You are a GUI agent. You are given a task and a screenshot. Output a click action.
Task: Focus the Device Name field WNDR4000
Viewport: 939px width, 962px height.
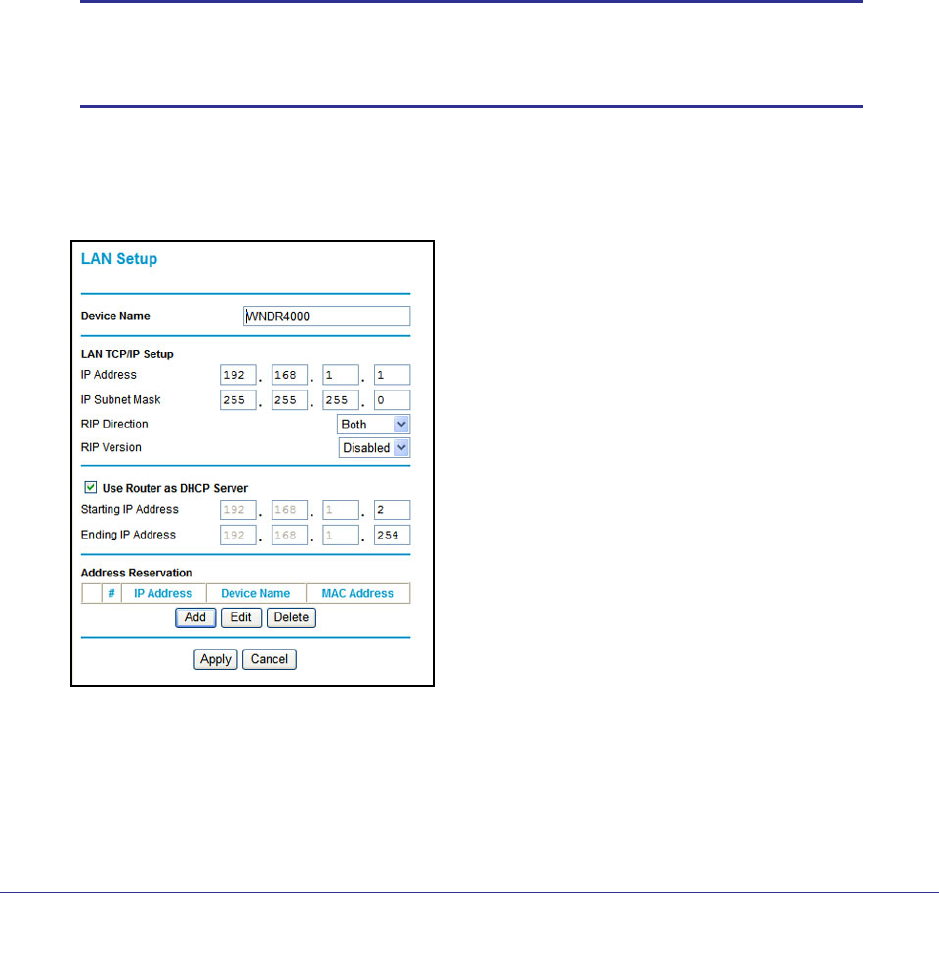click(326, 316)
